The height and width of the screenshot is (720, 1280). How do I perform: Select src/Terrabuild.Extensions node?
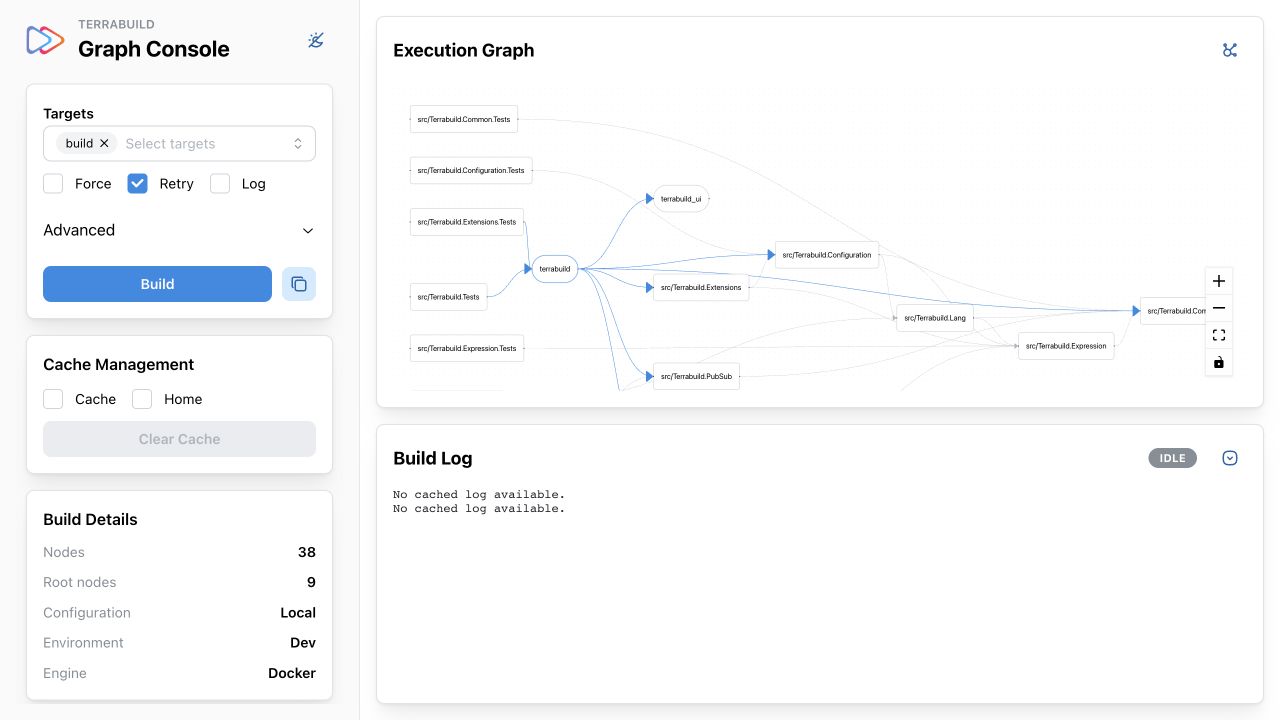(701, 288)
